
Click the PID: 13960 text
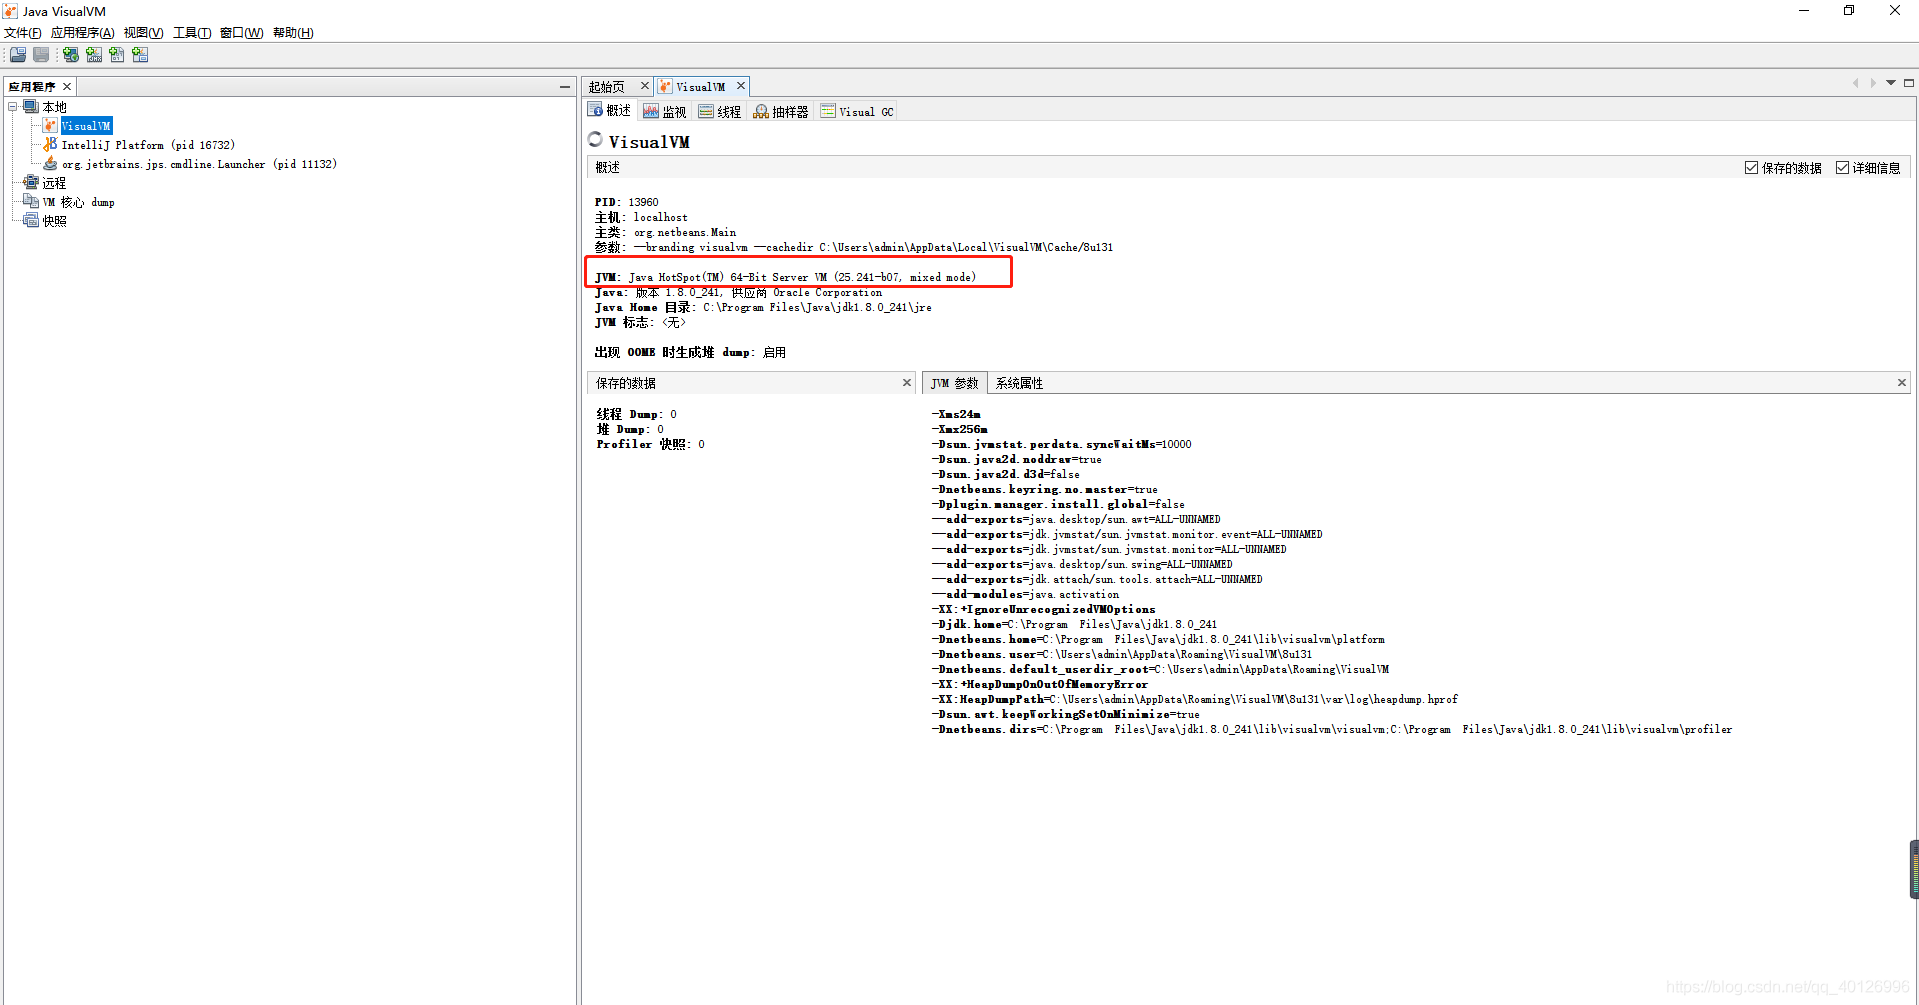click(626, 202)
